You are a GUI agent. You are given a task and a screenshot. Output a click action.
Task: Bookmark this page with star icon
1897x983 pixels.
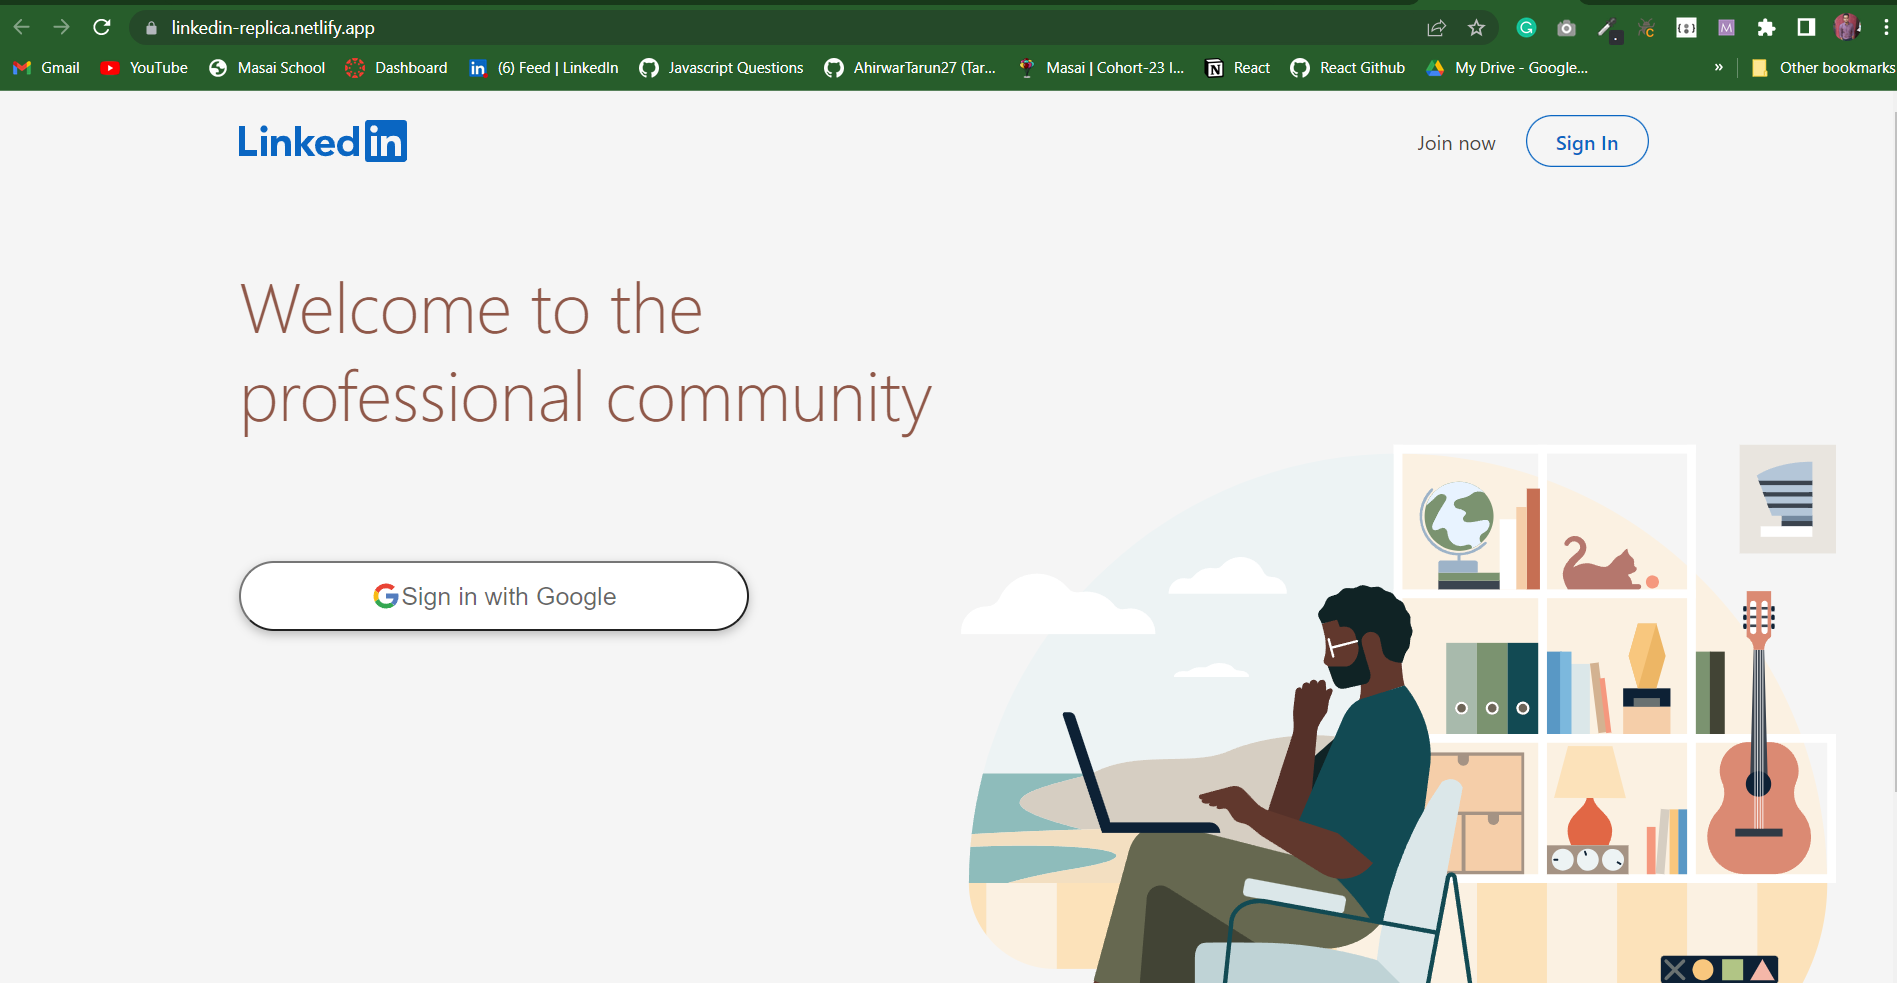(1476, 28)
